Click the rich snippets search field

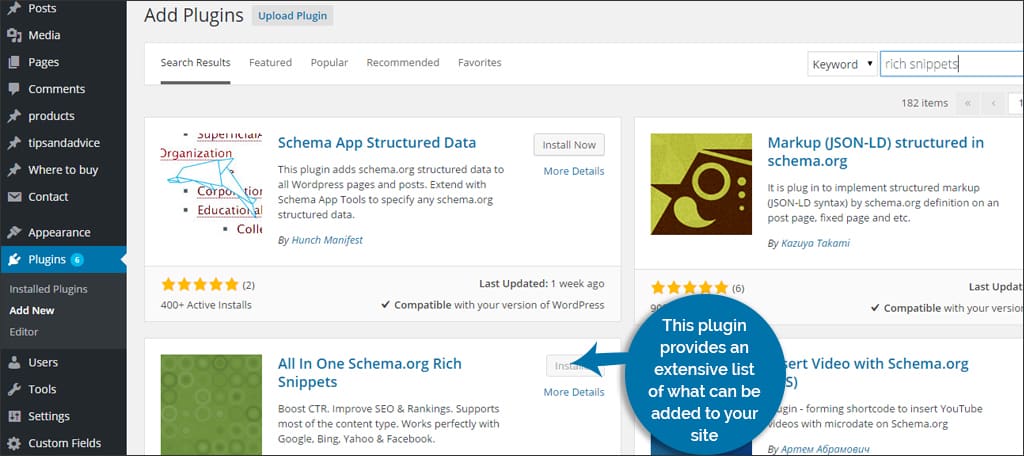952,64
